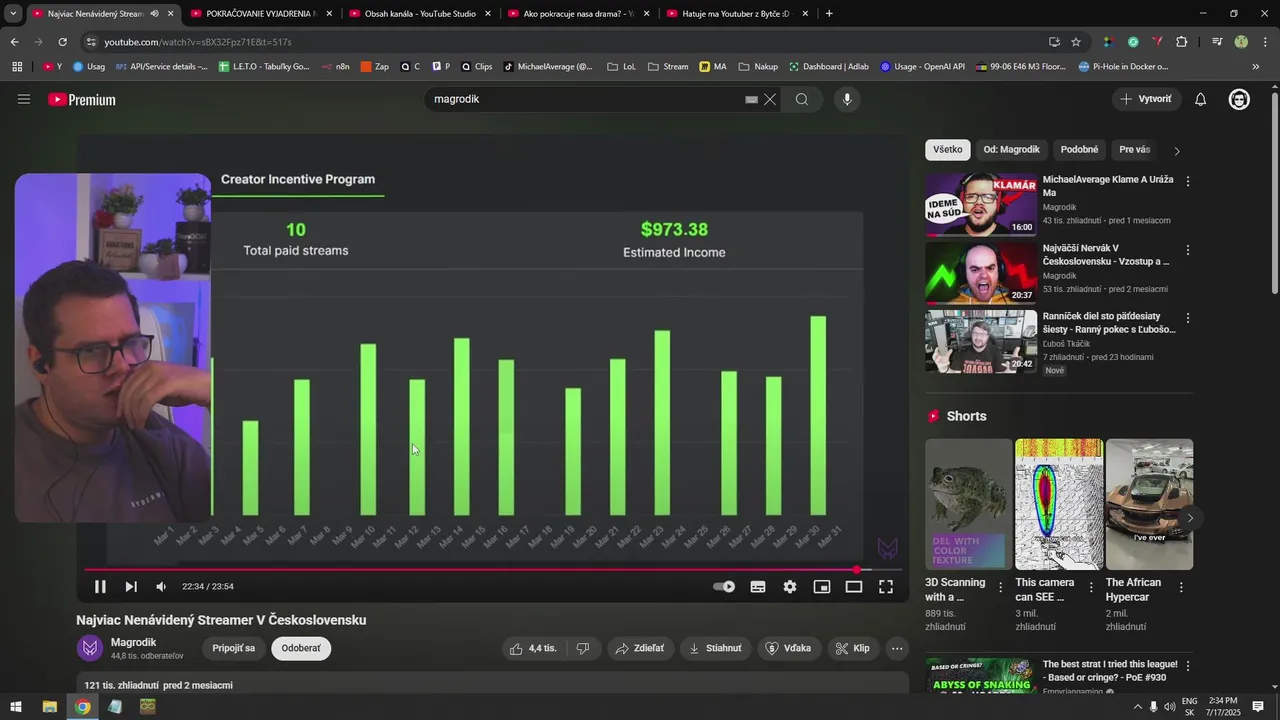Open Magrodik channel avatar

pyautogui.click(x=90, y=648)
